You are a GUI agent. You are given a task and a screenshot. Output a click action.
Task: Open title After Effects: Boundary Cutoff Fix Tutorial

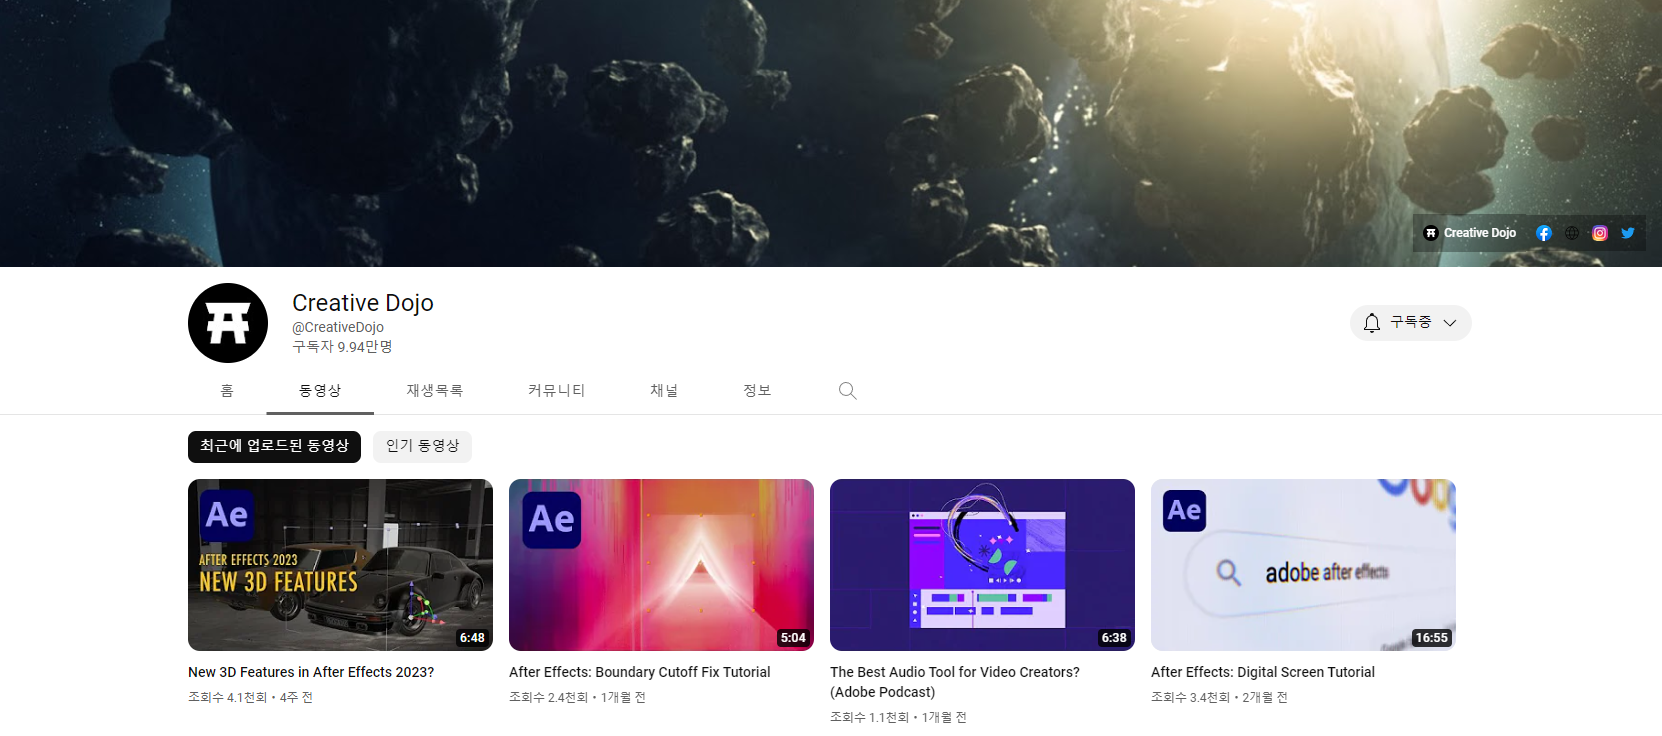pyautogui.click(x=640, y=672)
